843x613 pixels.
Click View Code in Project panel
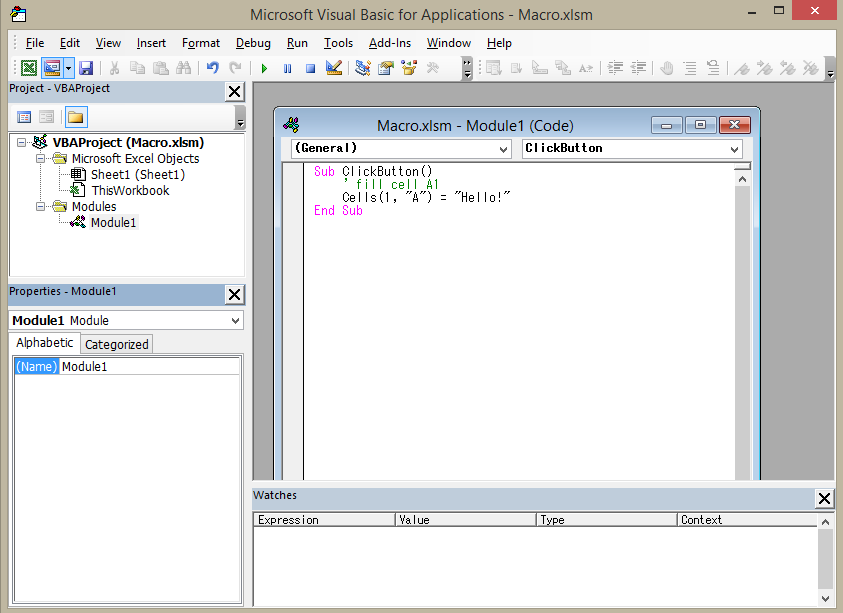(x=24, y=117)
